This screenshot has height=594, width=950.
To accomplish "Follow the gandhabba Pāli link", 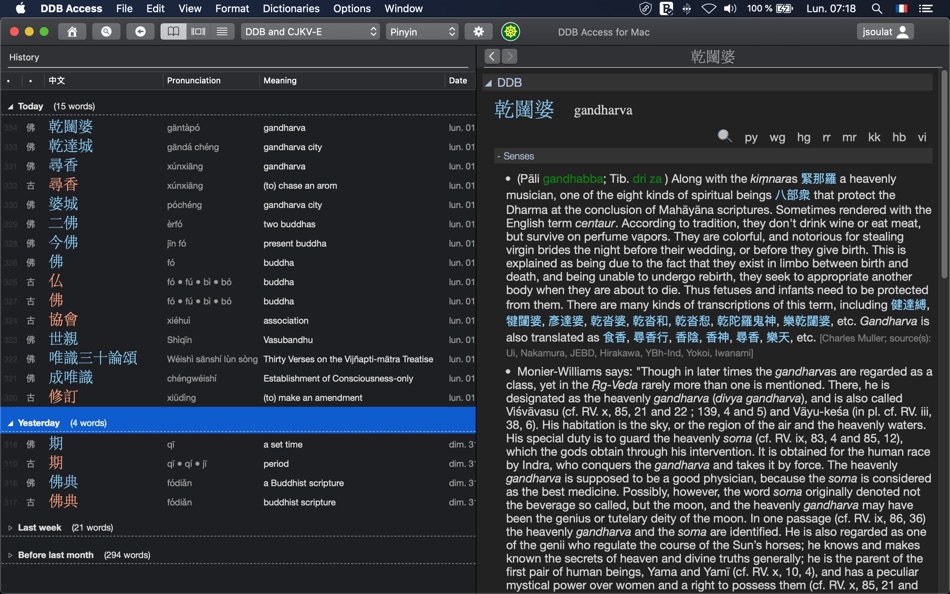I will pos(573,179).
